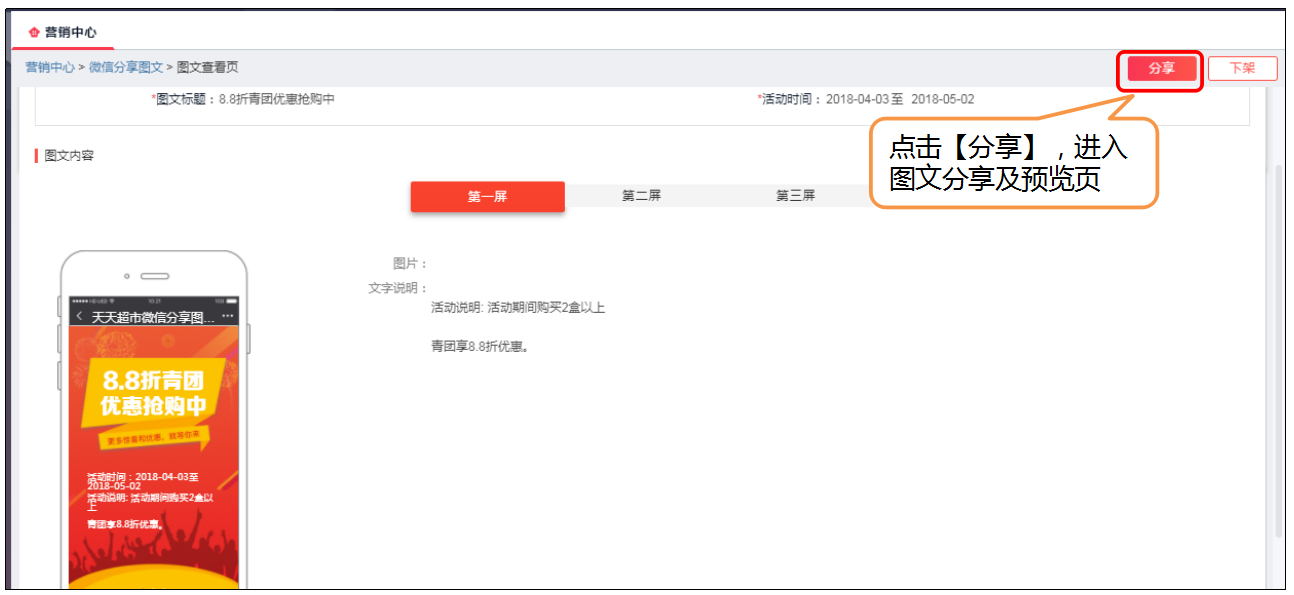Open the "..." more options icon in preview
This screenshot has height=595, width=1294.
[x=228, y=315]
